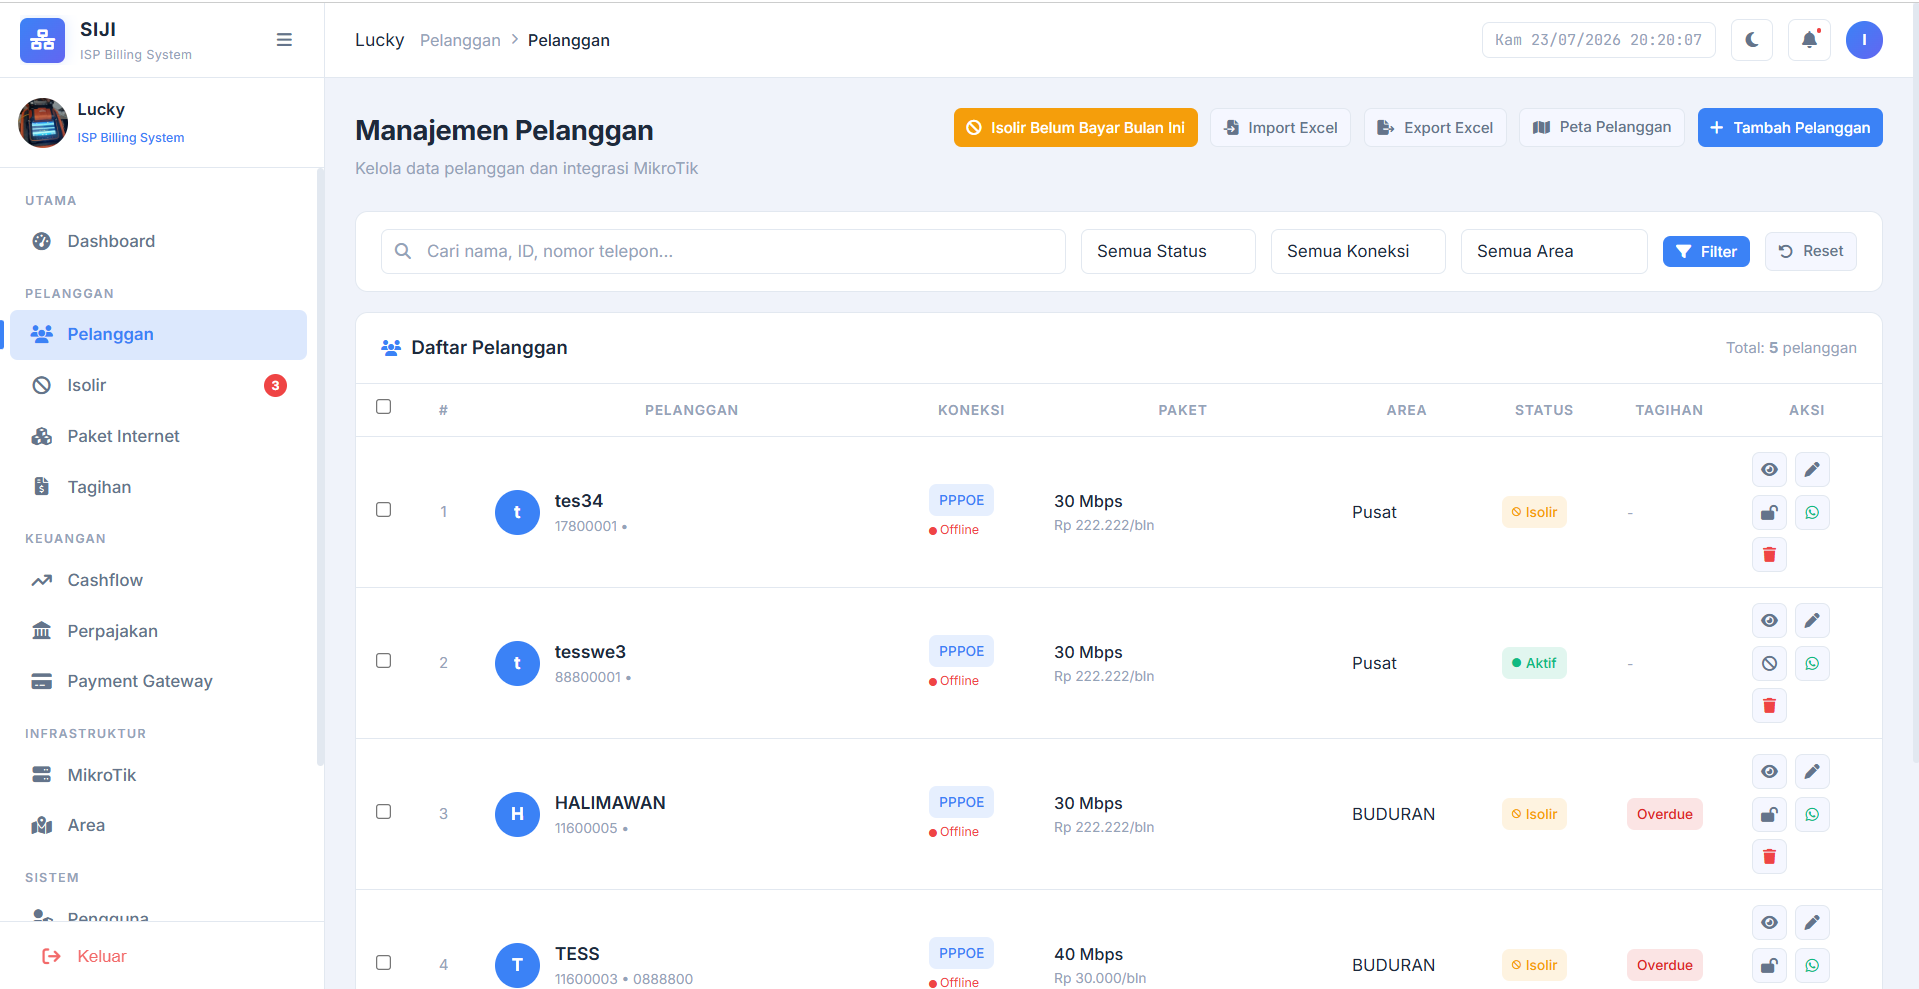
Task: Send WhatsApp message to HALIMAWAN
Action: pos(1812,815)
